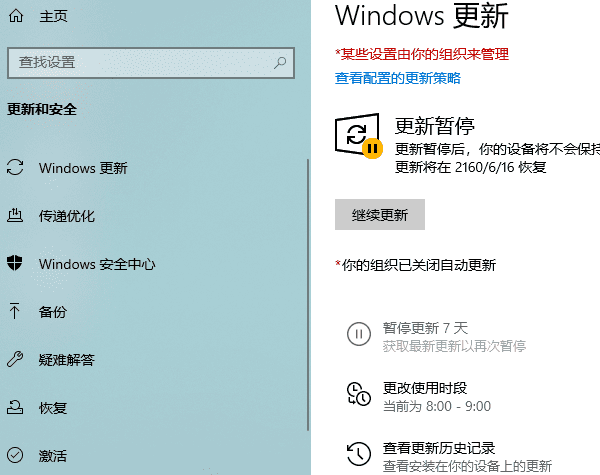Open 备份 sidebar item

point(53,312)
